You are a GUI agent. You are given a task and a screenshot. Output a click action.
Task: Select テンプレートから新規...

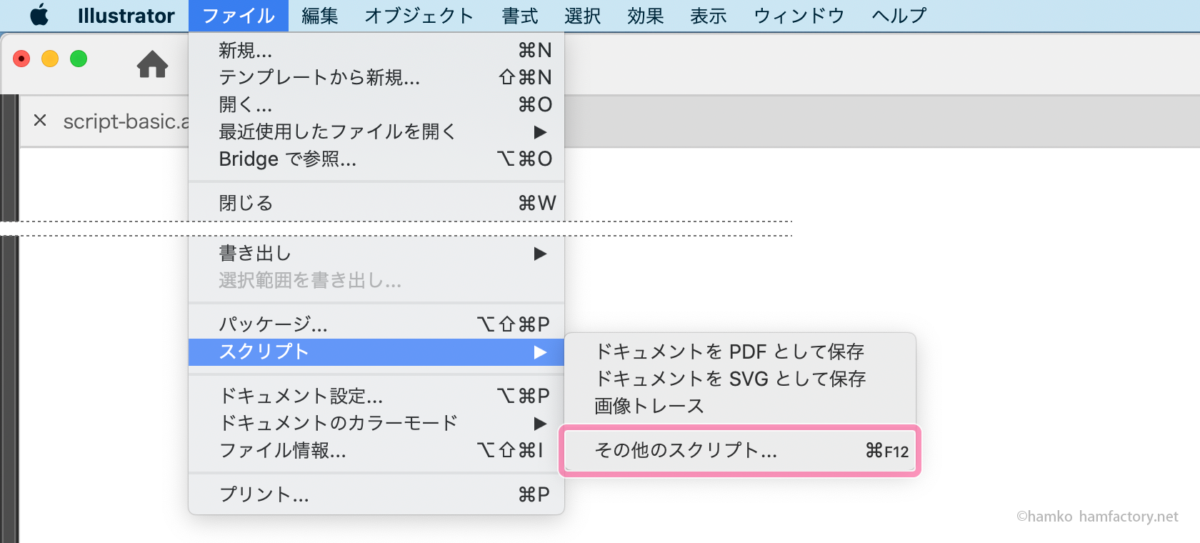(x=376, y=77)
